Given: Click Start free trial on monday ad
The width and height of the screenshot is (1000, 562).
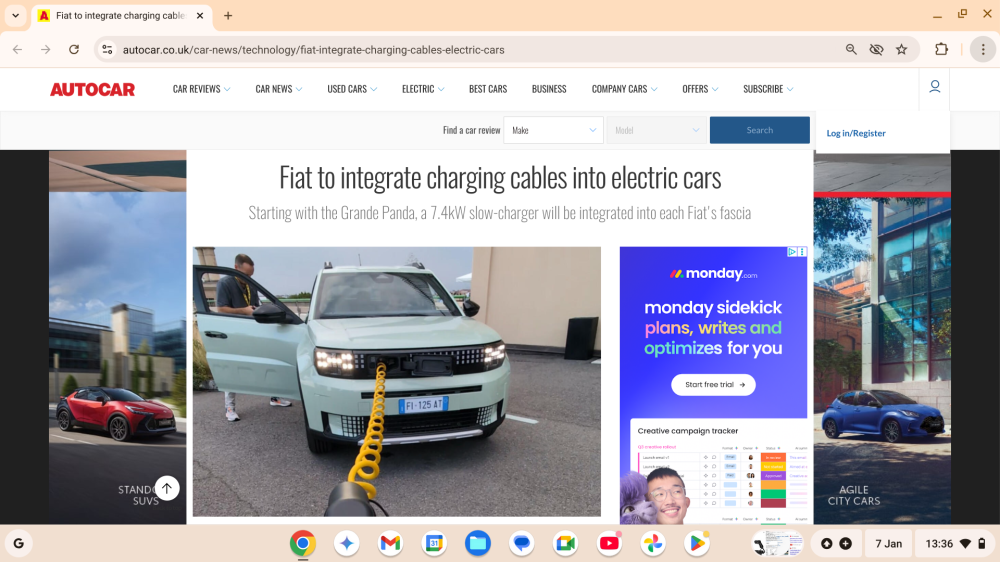Looking at the screenshot, I should (x=713, y=385).
